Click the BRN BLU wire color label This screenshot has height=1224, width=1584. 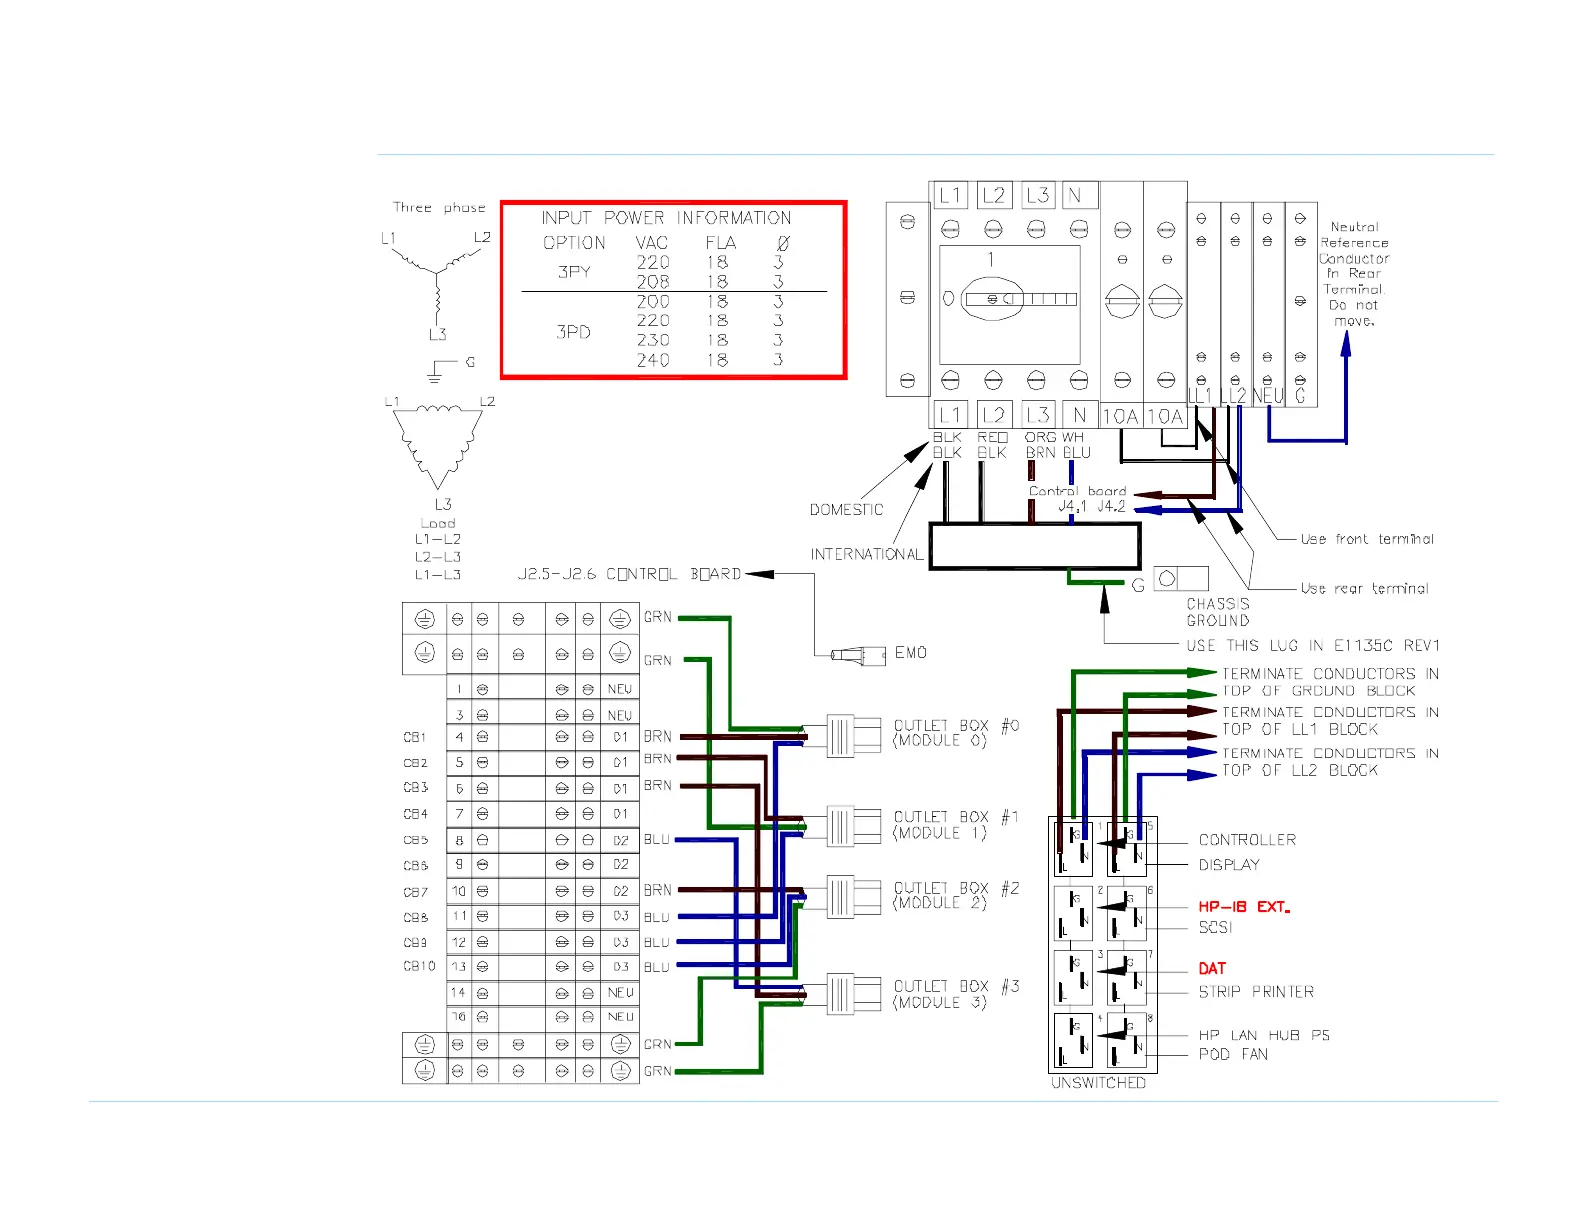tap(1058, 453)
